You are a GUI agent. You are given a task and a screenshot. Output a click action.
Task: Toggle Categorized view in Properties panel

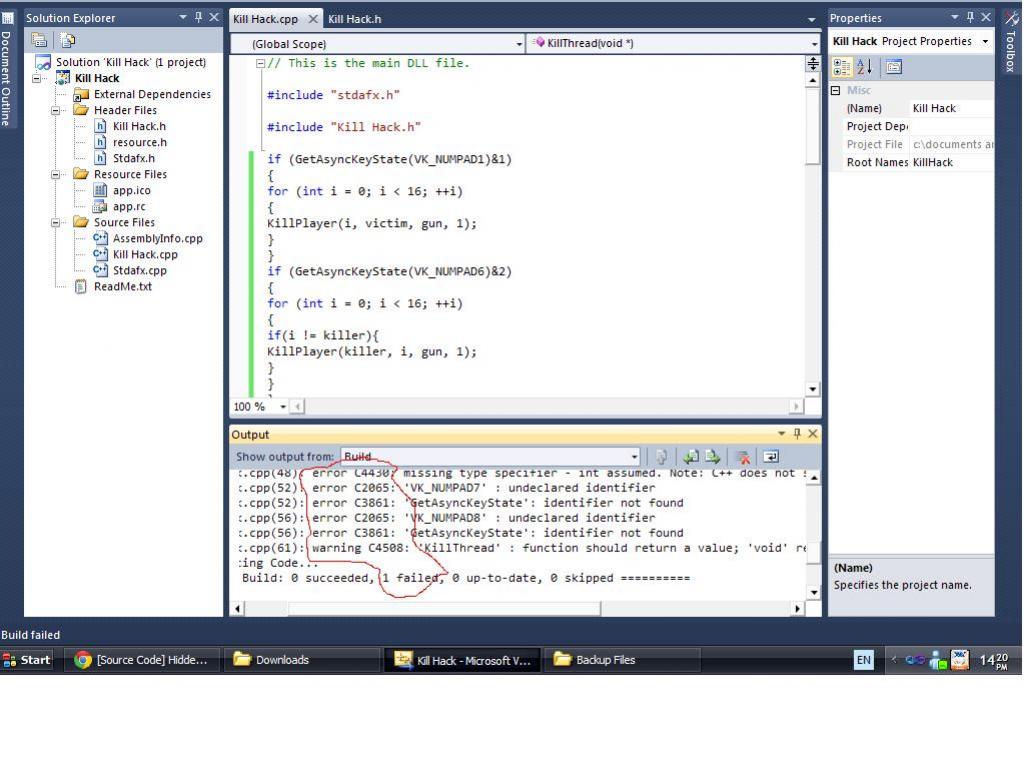click(842, 67)
